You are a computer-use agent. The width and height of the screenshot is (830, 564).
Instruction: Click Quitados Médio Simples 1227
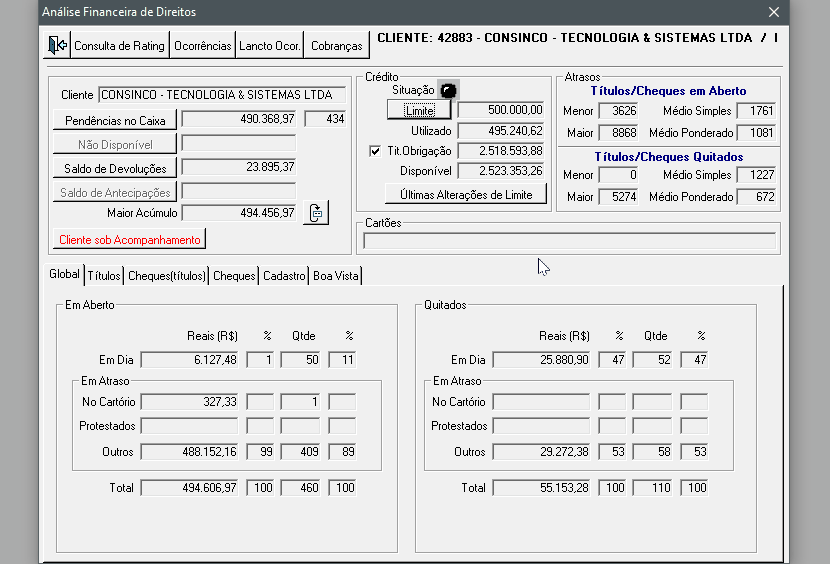tap(756, 175)
